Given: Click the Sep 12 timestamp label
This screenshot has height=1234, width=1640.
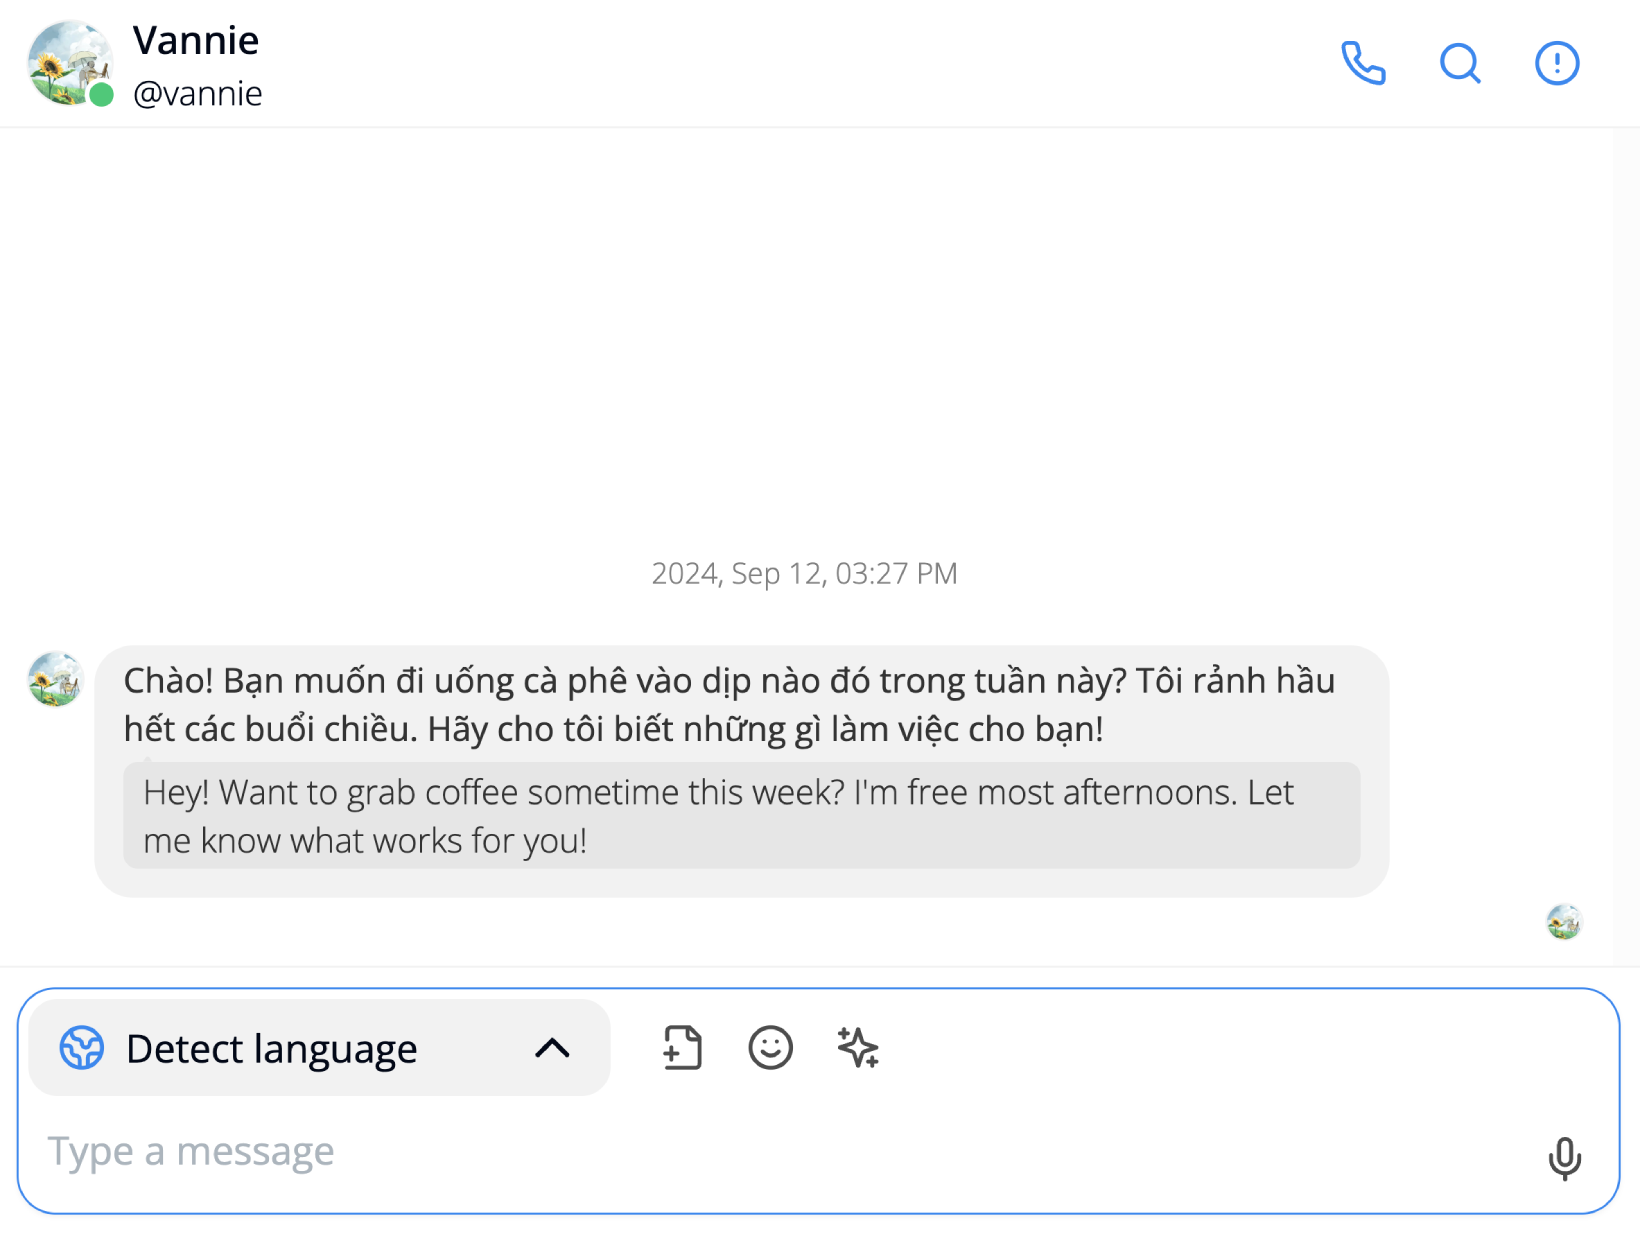Looking at the screenshot, I should pyautogui.click(x=804, y=573).
